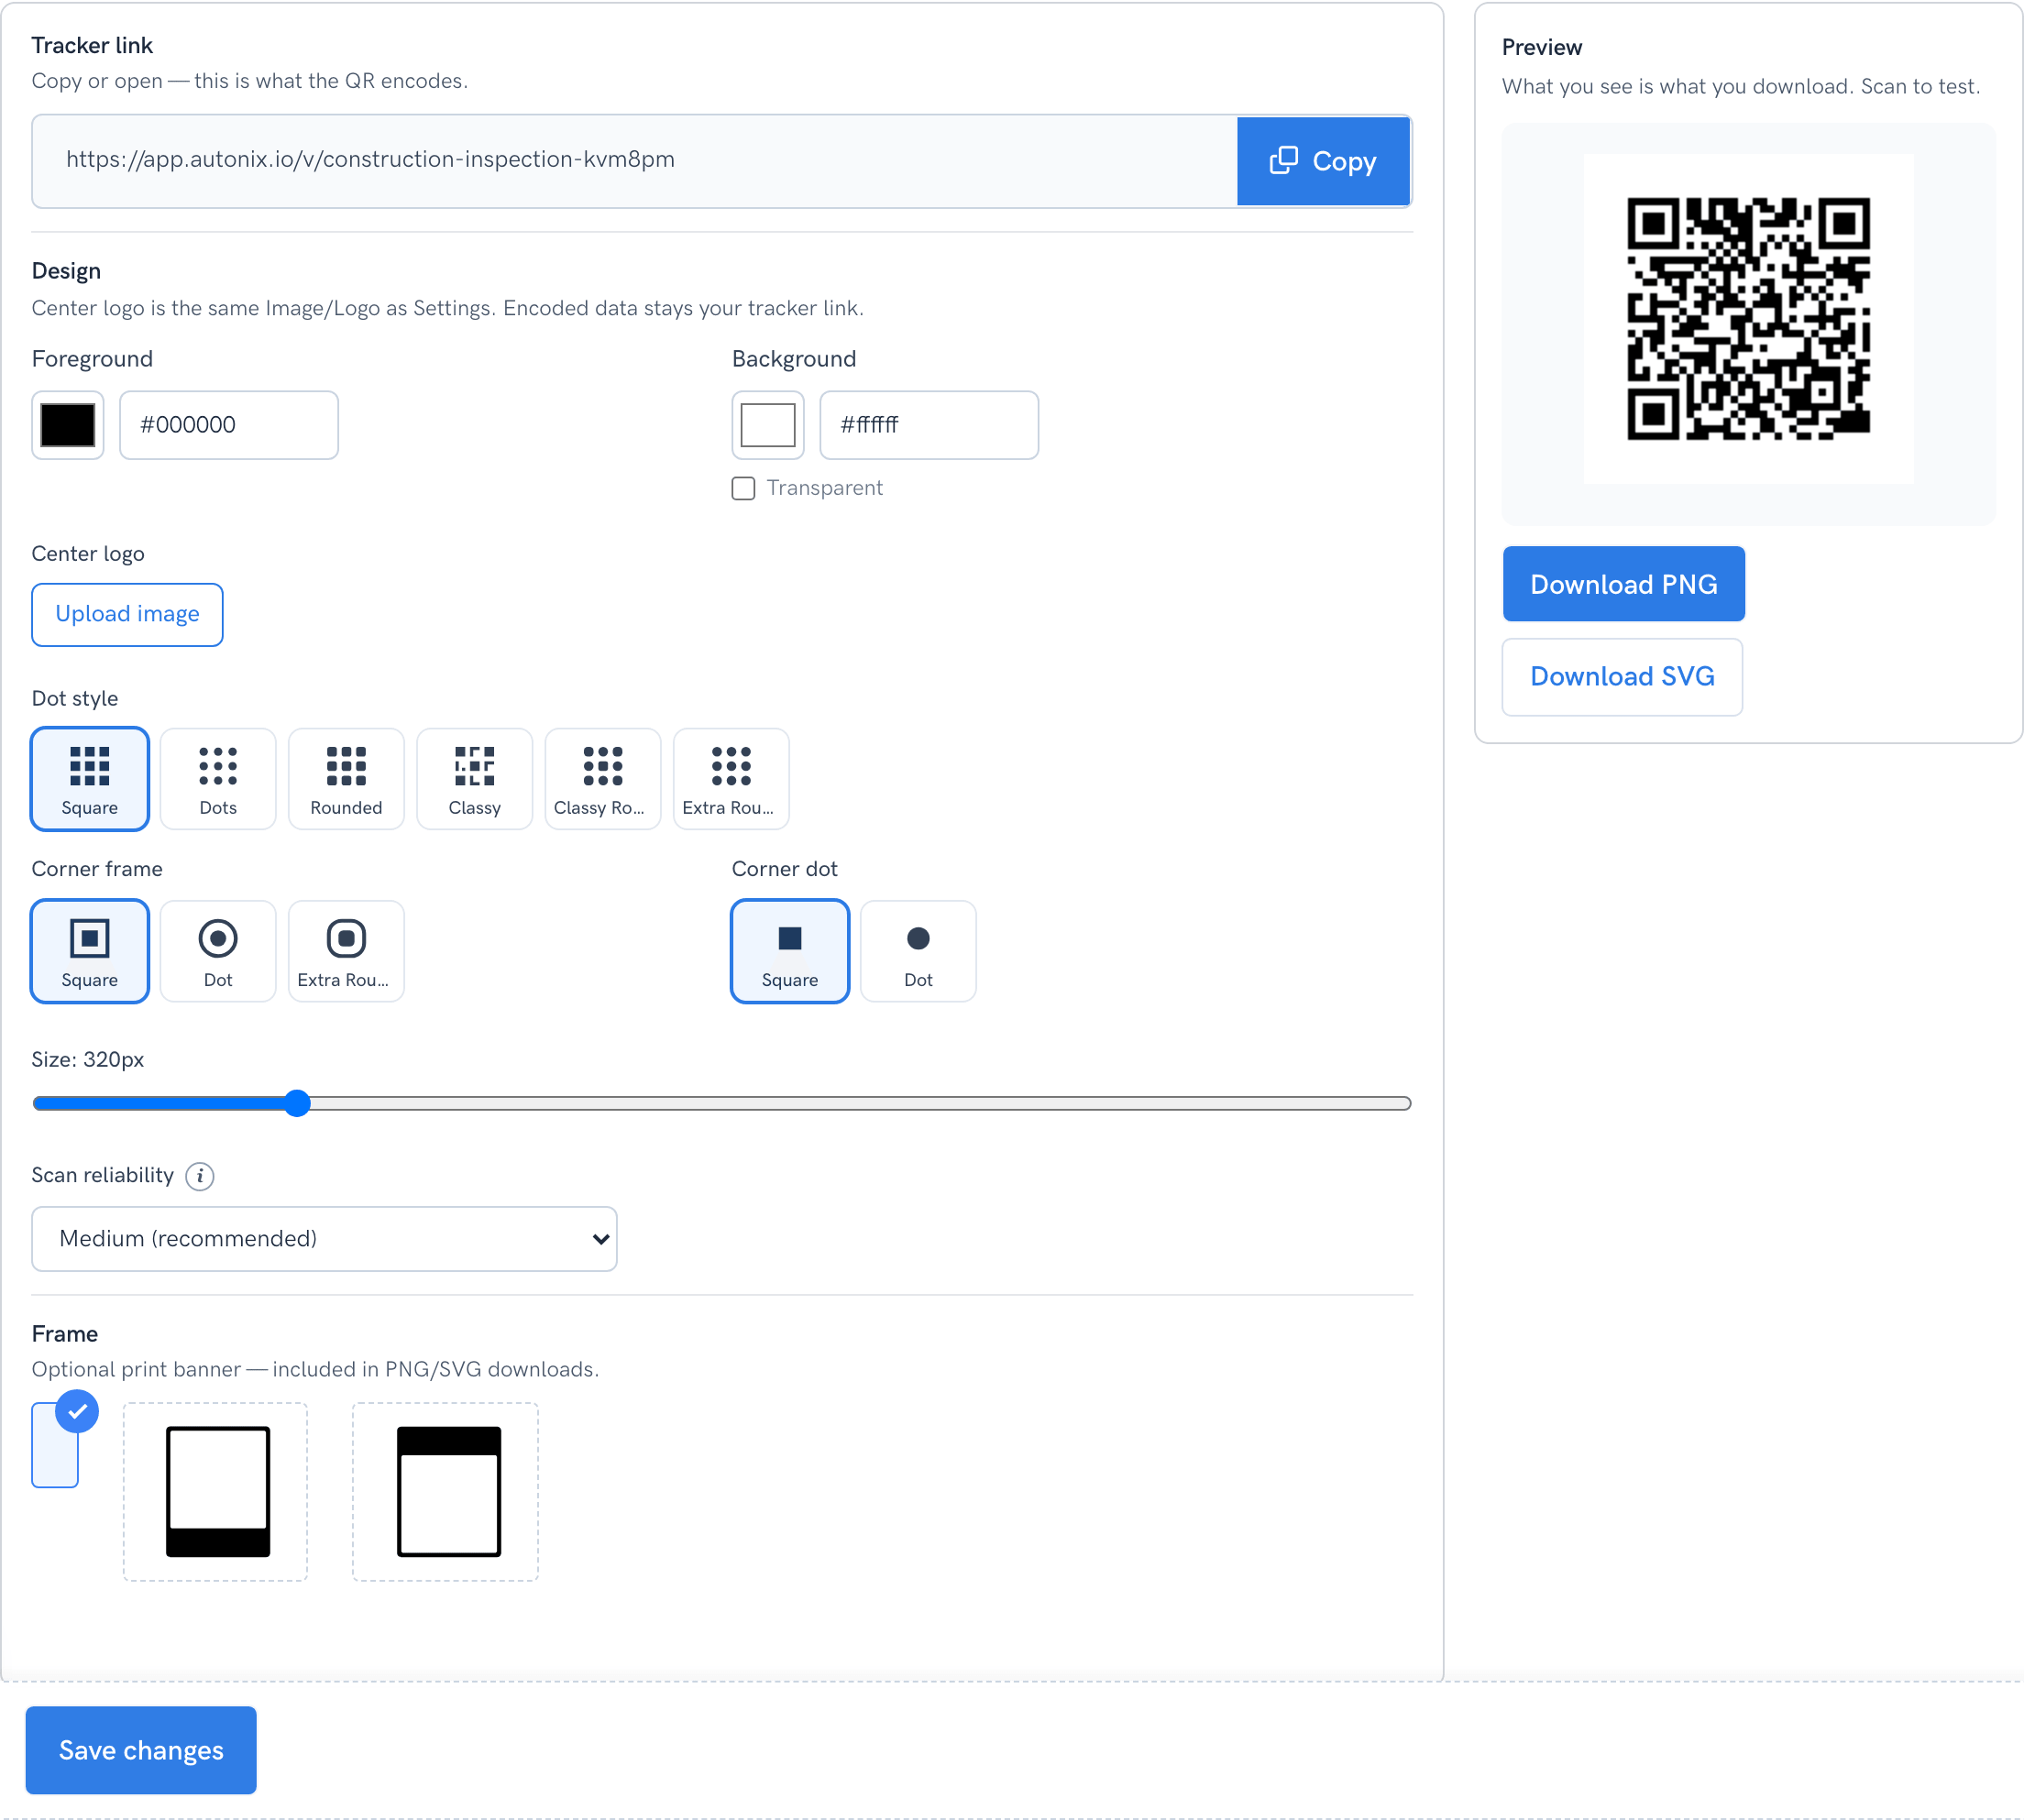The image size is (2024, 1820).
Task: Set corner dot to Dot
Action: pos(918,951)
